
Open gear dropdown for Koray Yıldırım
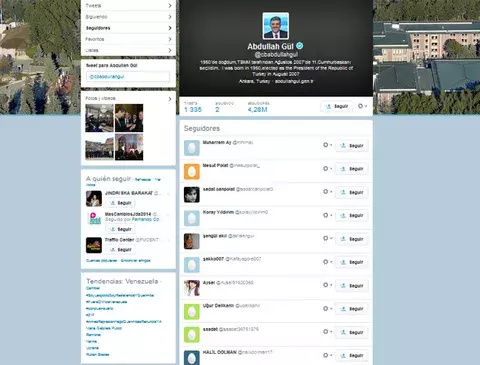327,215
